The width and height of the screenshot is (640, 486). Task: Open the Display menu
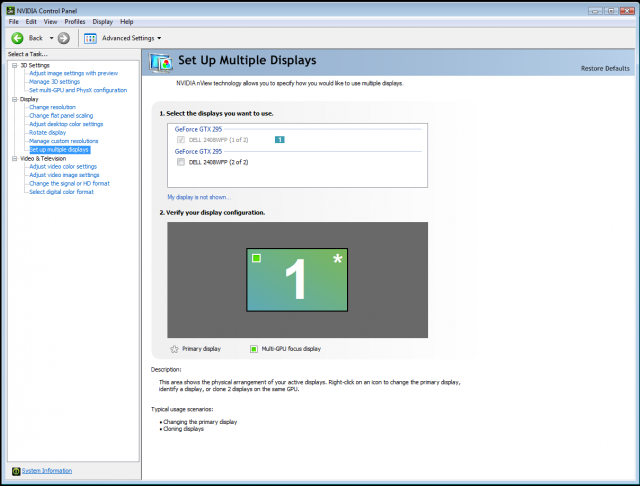[x=102, y=22]
